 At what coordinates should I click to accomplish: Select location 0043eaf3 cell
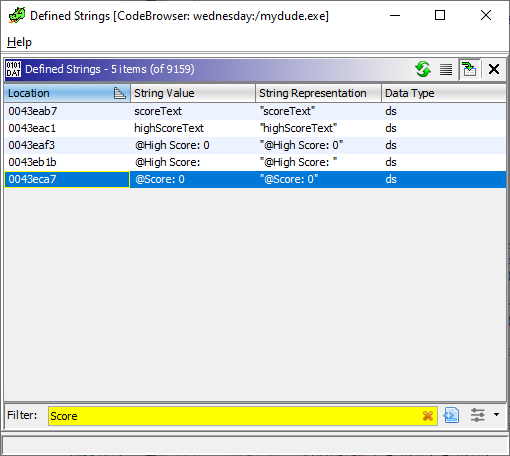pos(67,145)
